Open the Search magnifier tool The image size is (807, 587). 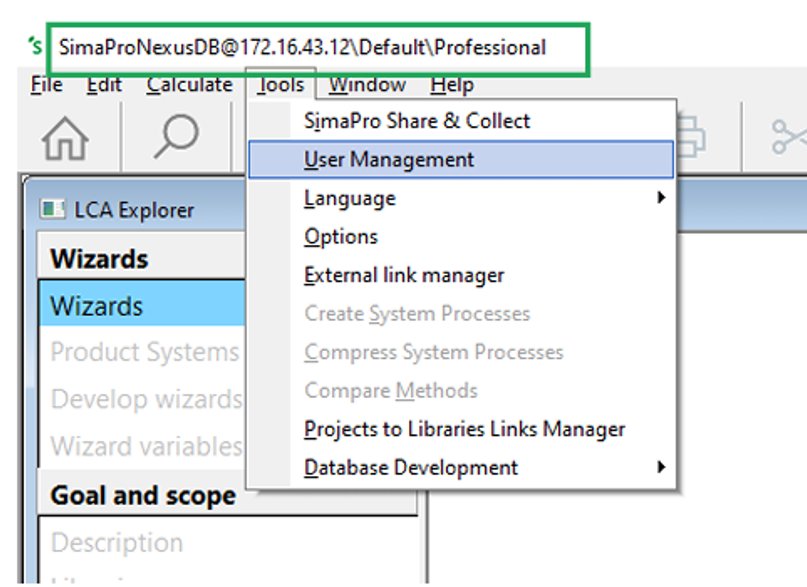tap(176, 136)
